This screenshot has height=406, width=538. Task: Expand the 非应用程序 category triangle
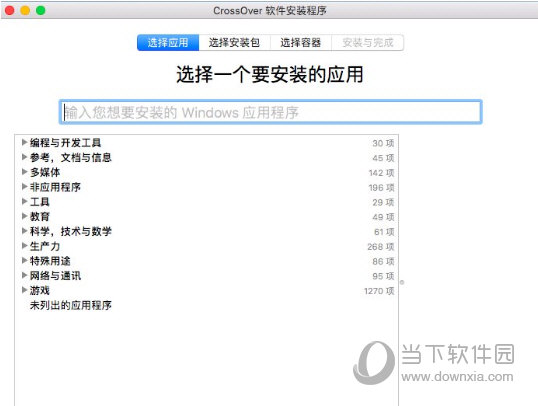[24, 186]
